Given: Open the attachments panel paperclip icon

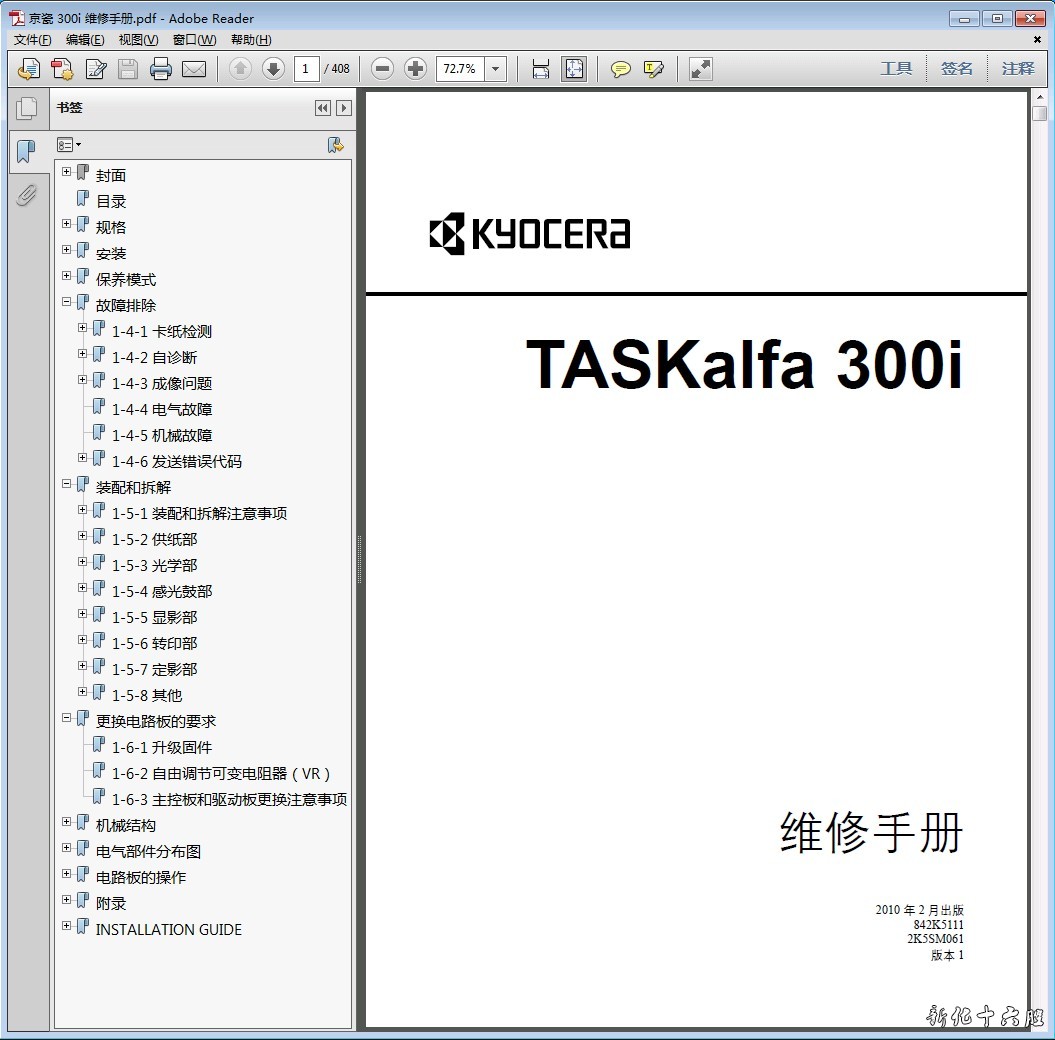Looking at the screenshot, I should (26, 195).
